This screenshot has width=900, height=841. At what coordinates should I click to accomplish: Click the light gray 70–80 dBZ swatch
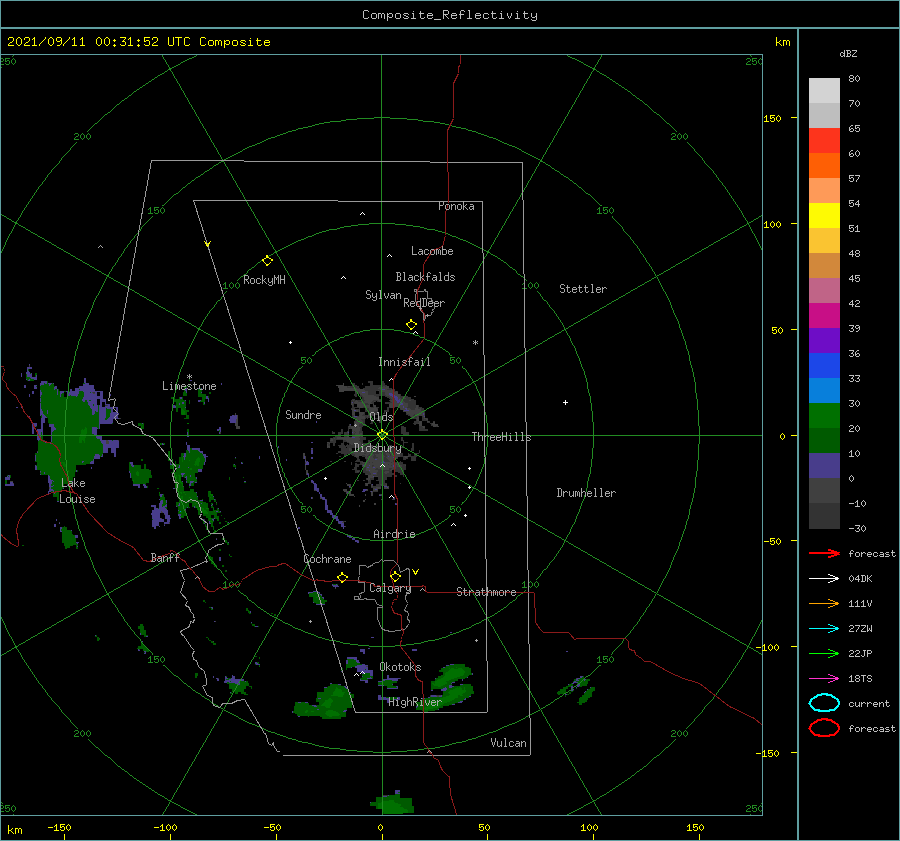pyautogui.click(x=824, y=91)
